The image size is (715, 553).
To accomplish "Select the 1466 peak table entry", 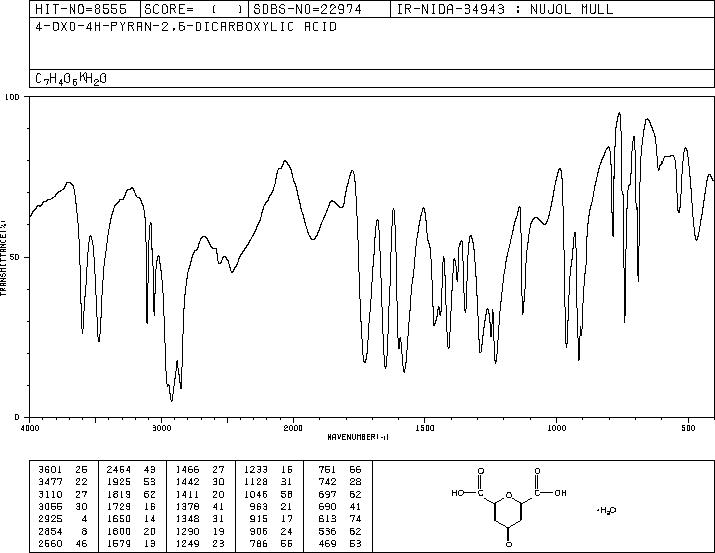I will 200,470.
